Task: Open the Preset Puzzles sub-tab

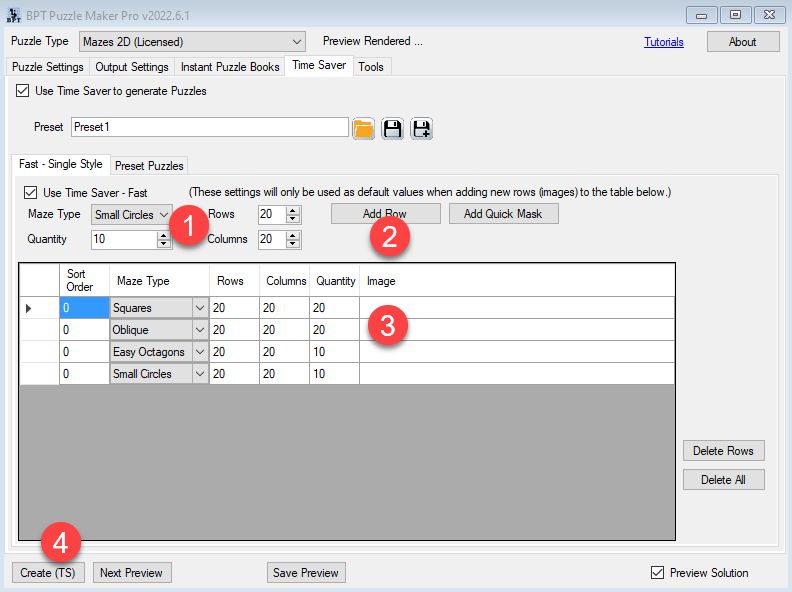Action: coord(148,165)
